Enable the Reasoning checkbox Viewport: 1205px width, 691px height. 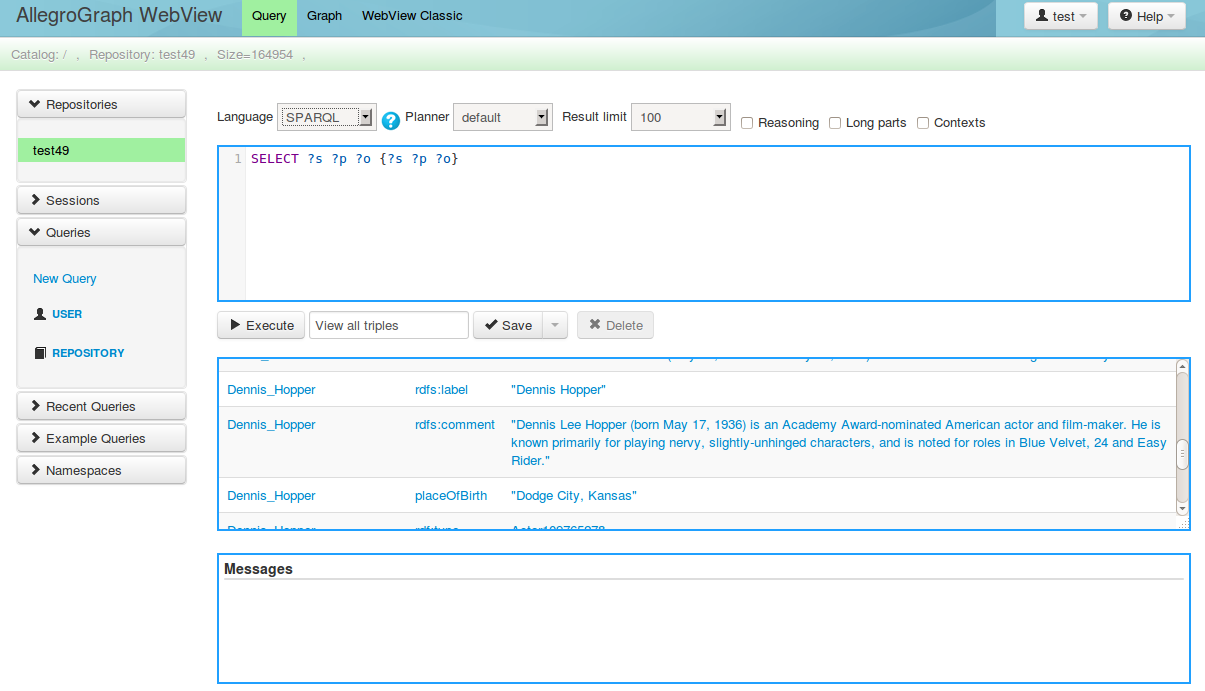click(747, 123)
